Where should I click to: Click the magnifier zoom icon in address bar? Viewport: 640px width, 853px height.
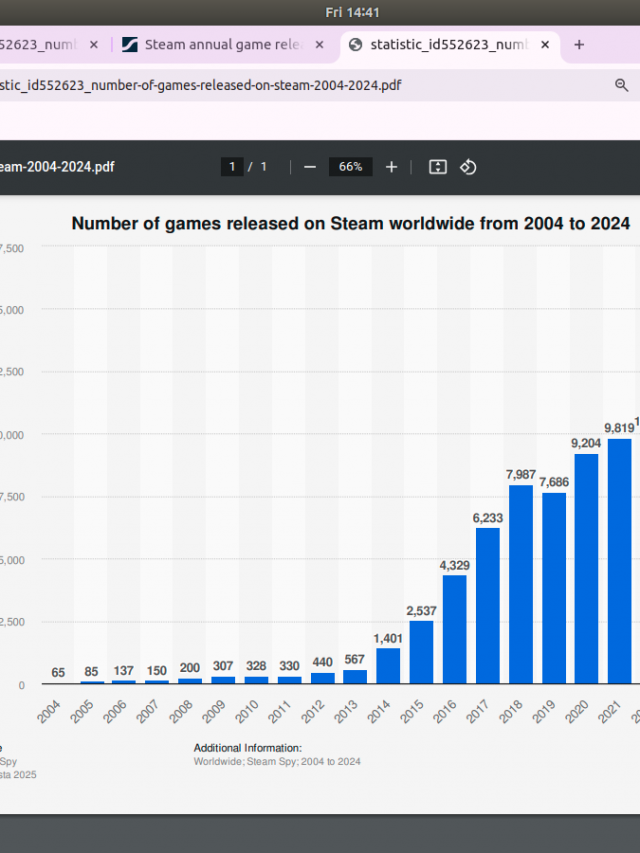pos(621,86)
